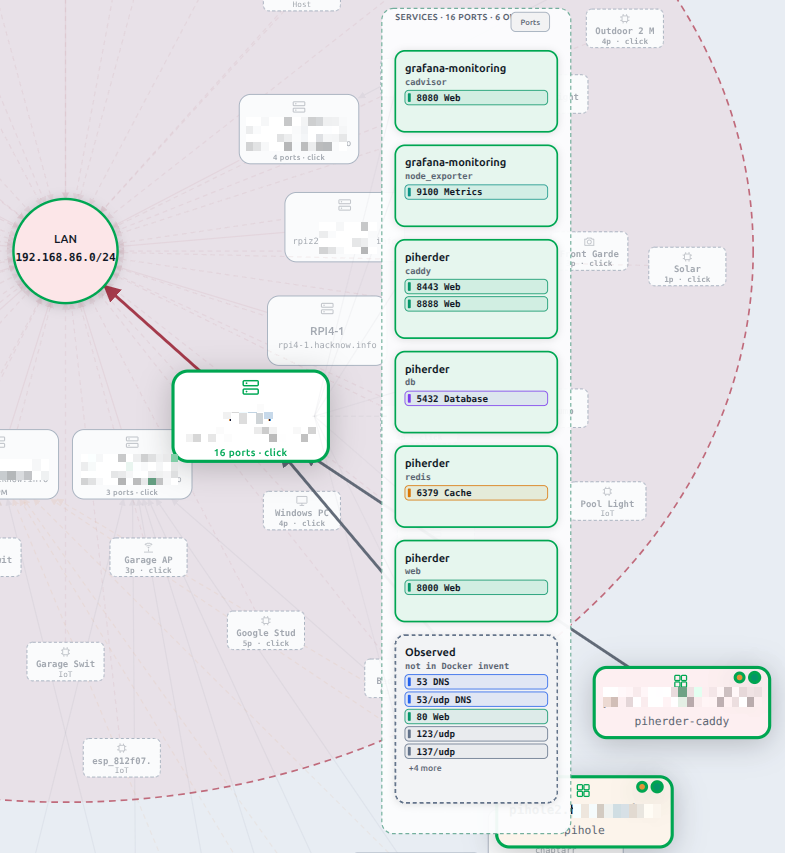Image resolution: width=785 pixels, height=853 pixels.
Task: Expand the 16 ports · click label
Action: pyautogui.click(x=250, y=453)
